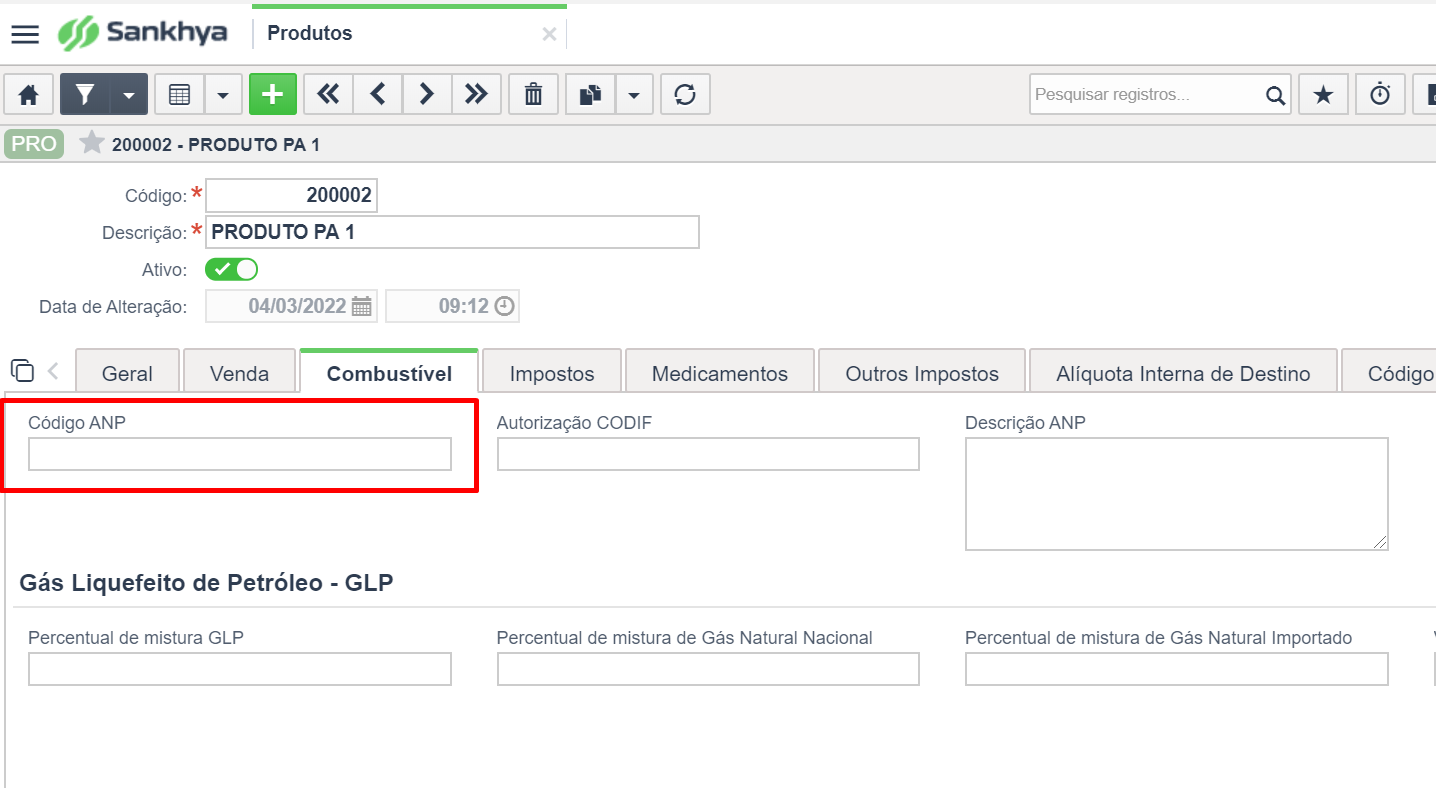Navigate to the next record with the arrow

(x=427, y=93)
